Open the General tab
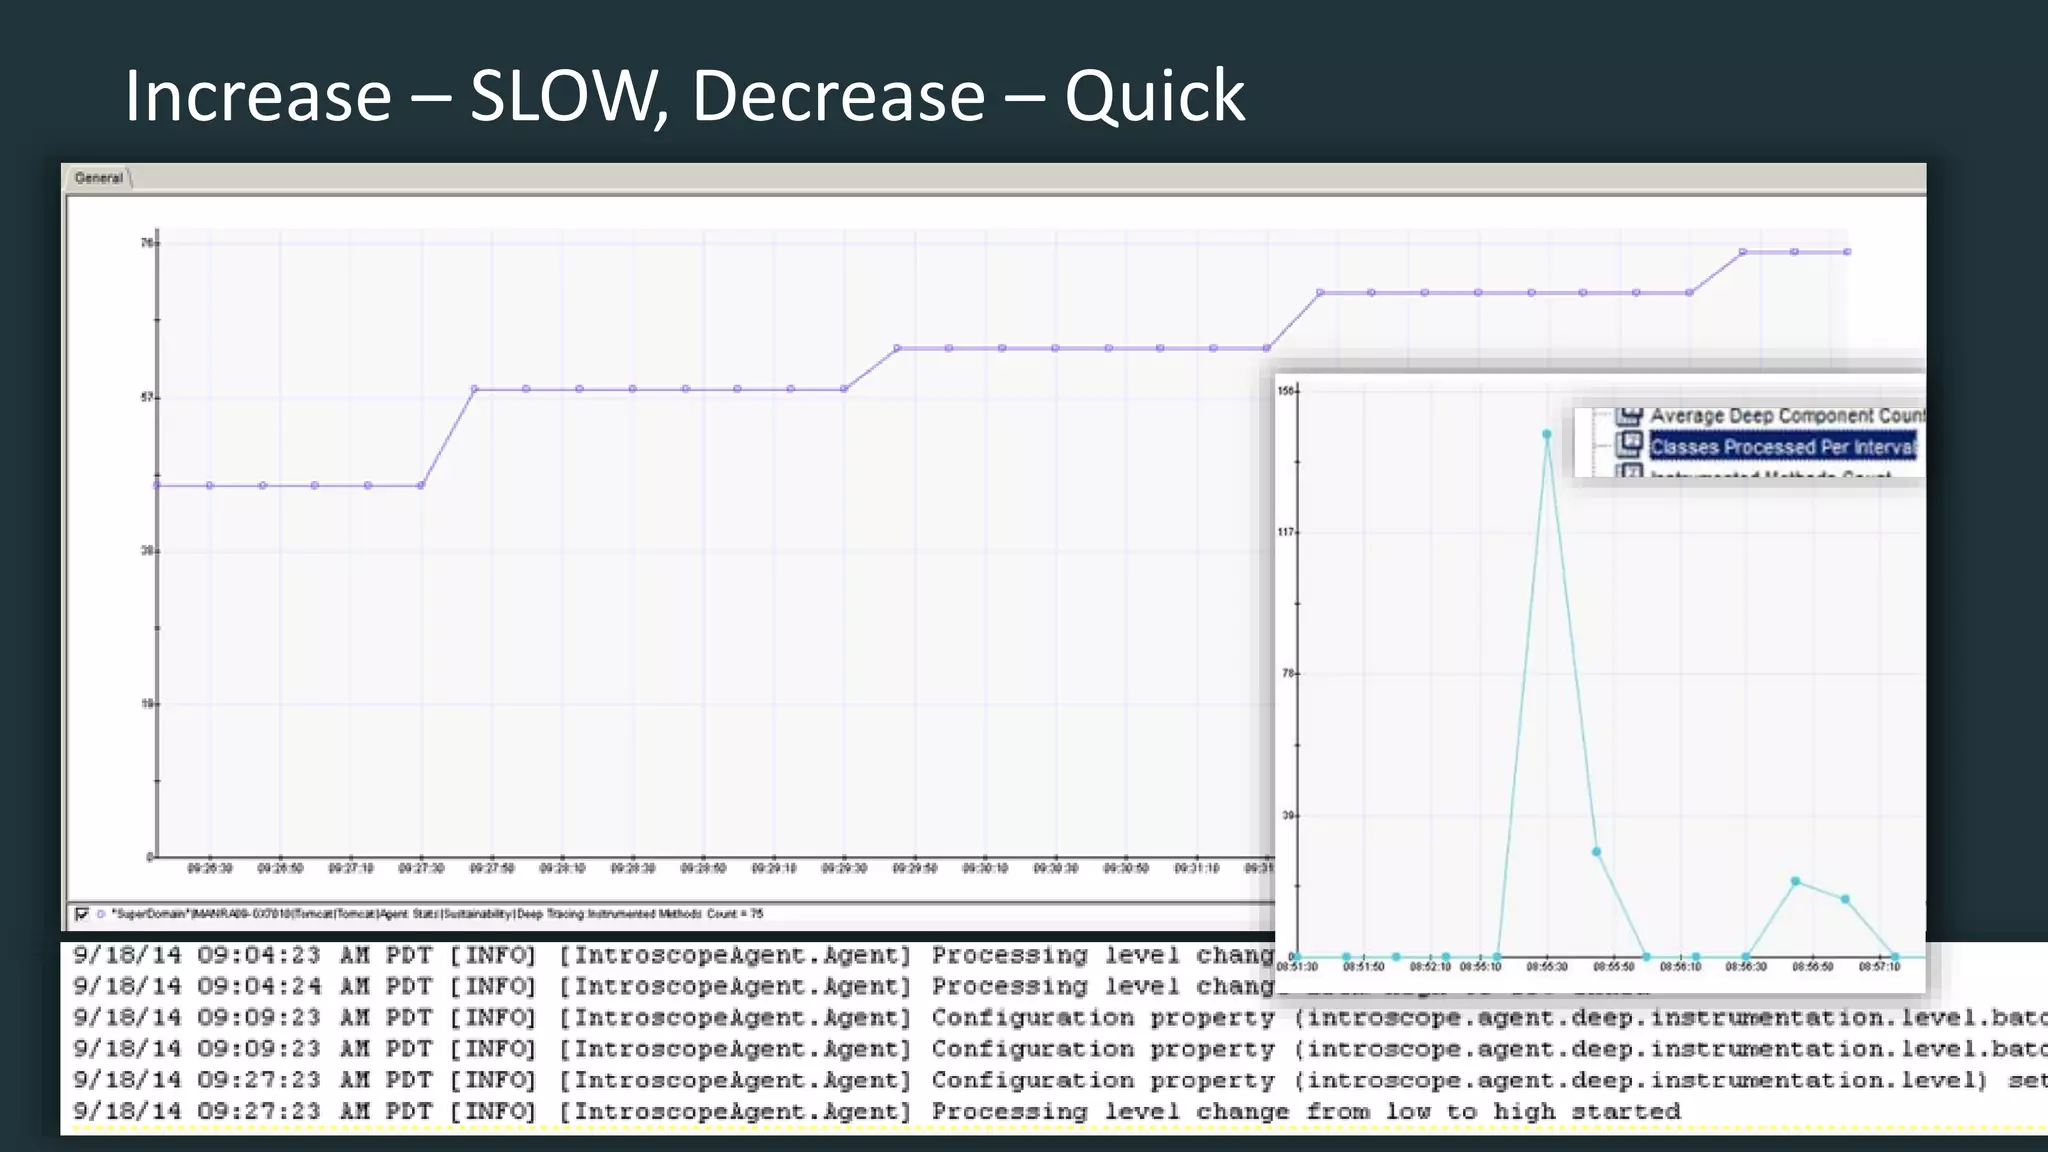Viewport: 2048px width, 1152px height. (99, 178)
